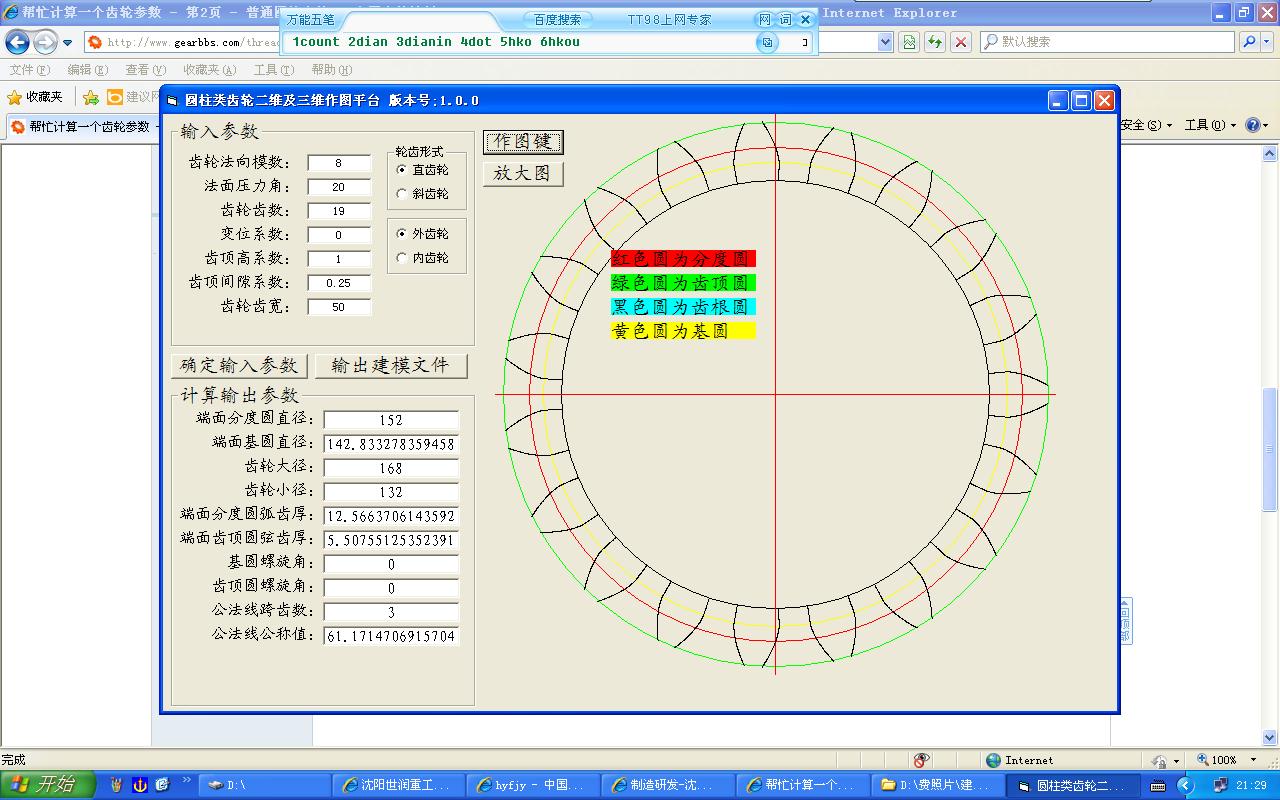
Task: Open the 收藏夹(A) favorites menu
Action: [210, 70]
